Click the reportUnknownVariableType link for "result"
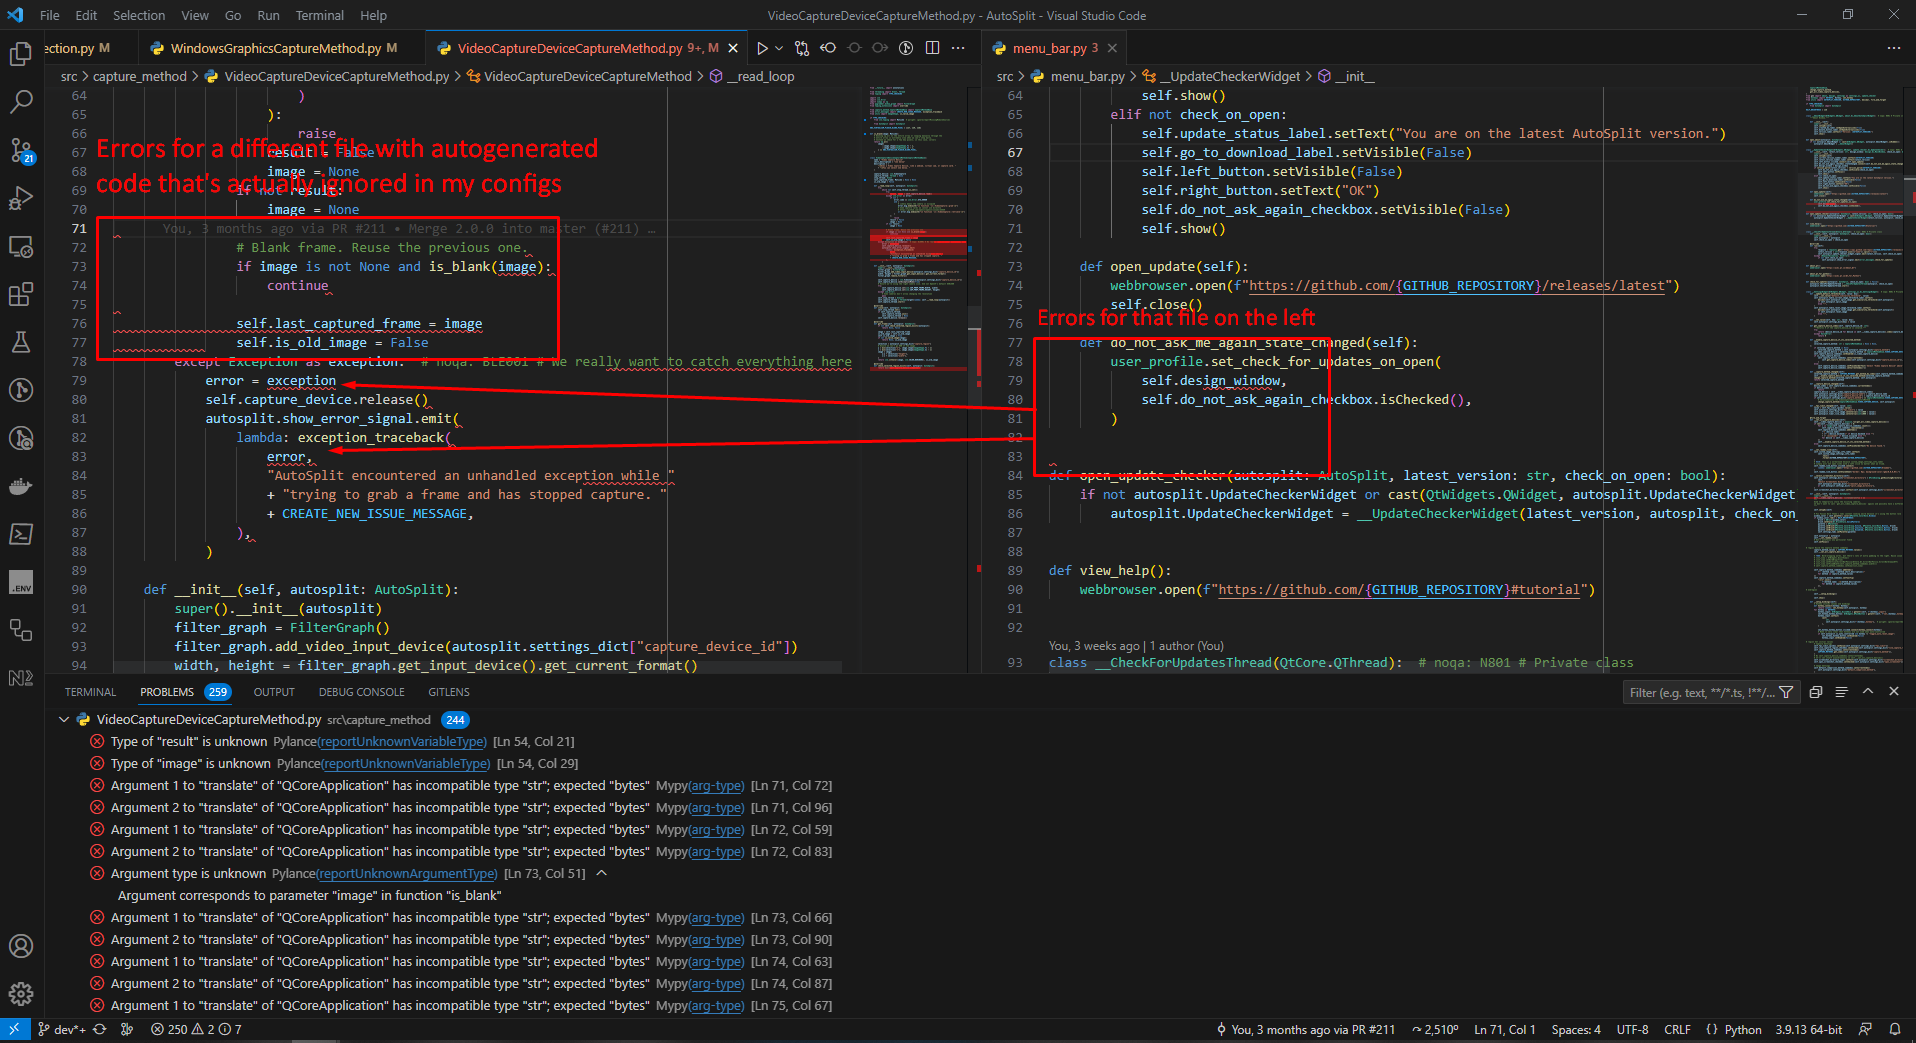The height and width of the screenshot is (1043, 1916). tap(402, 742)
